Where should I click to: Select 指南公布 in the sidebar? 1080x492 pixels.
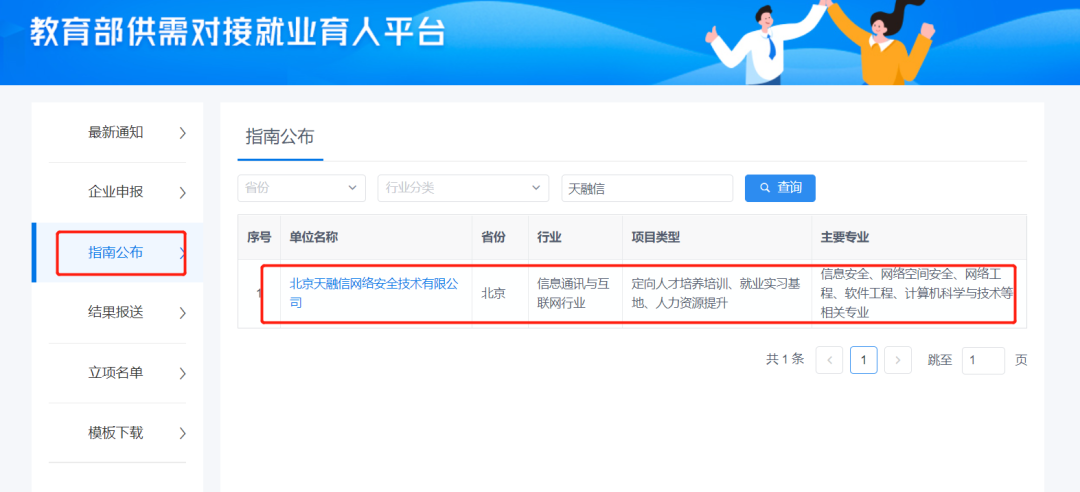pos(116,252)
